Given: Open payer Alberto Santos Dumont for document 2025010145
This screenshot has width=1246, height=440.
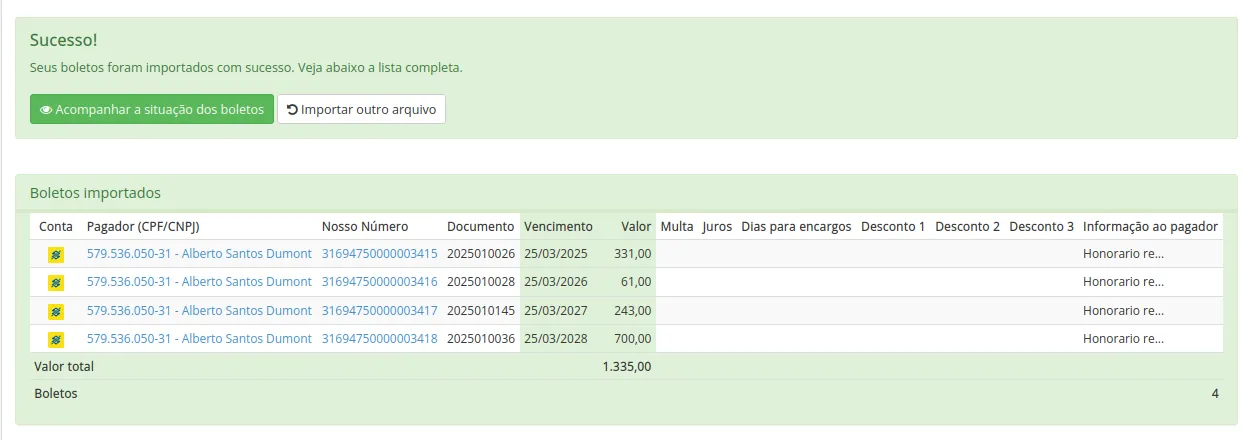Looking at the screenshot, I should (x=199, y=311).
